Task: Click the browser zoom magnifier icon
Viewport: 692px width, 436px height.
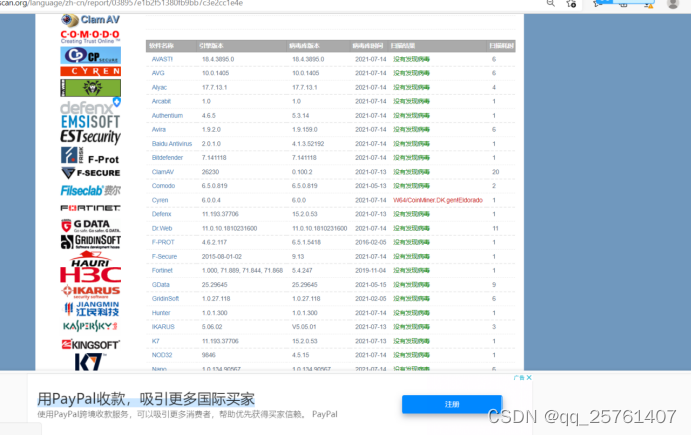Action: click(x=551, y=4)
